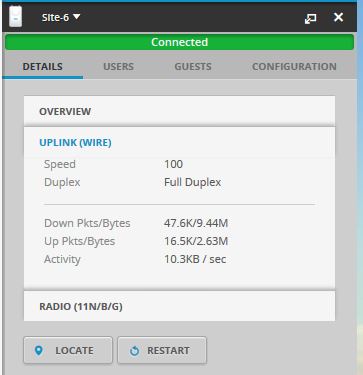Collapse the Uplink (Wire) section
The width and height of the screenshot is (363, 375).
coord(179,143)
